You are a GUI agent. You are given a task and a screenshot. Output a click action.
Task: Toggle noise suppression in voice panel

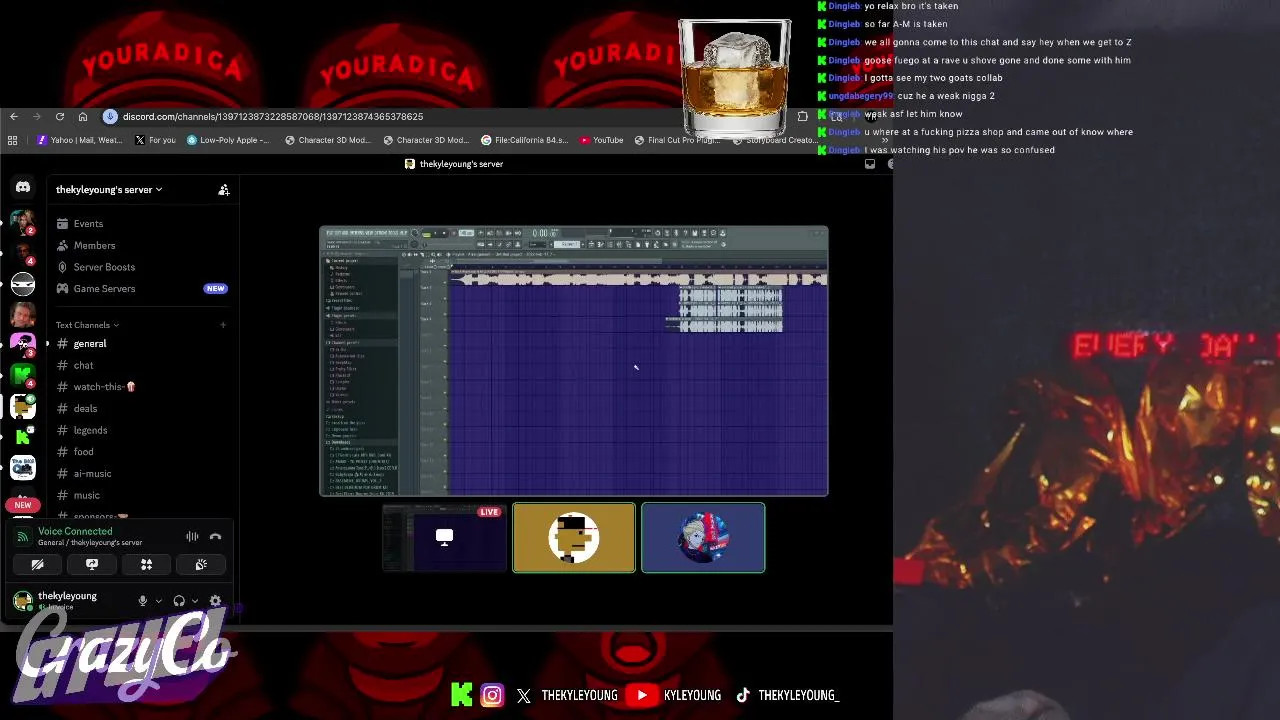192,537
